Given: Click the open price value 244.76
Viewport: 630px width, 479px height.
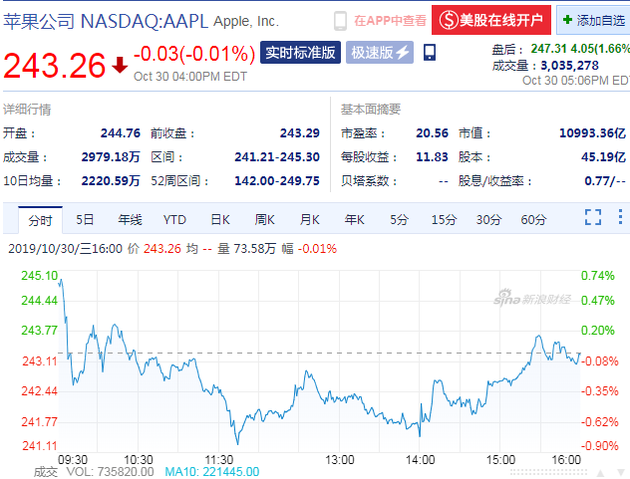Looking at the screenshot, I should click(x=120, y=133).
